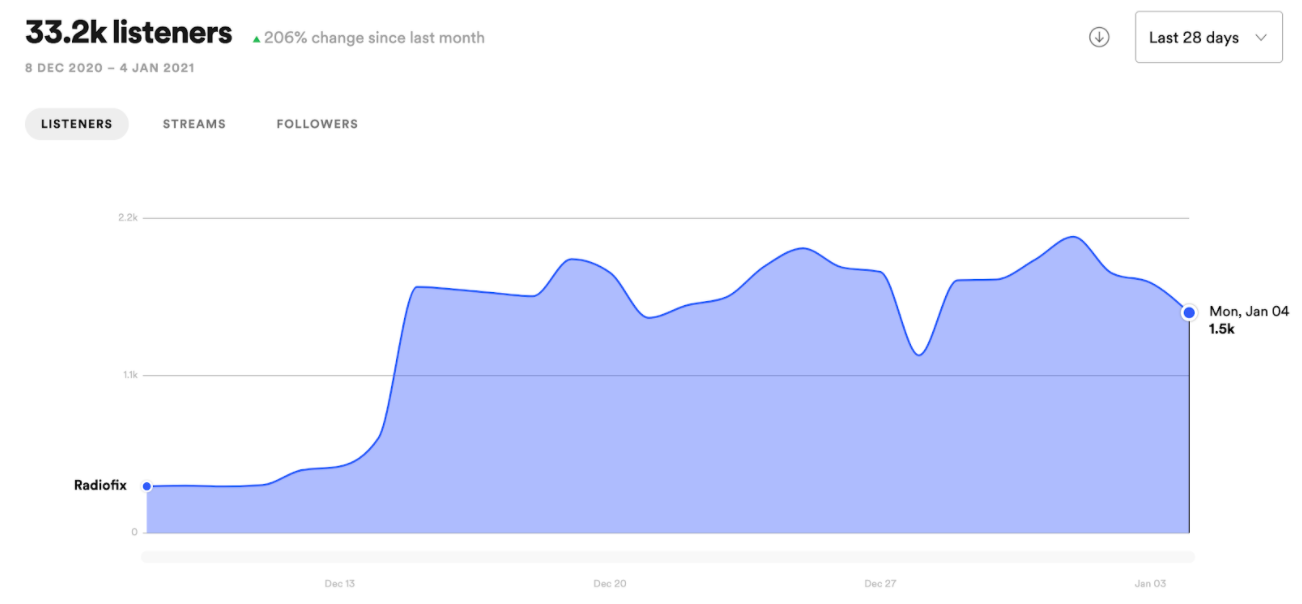
Task: Click the download data icon
Action: point(1099,37)
